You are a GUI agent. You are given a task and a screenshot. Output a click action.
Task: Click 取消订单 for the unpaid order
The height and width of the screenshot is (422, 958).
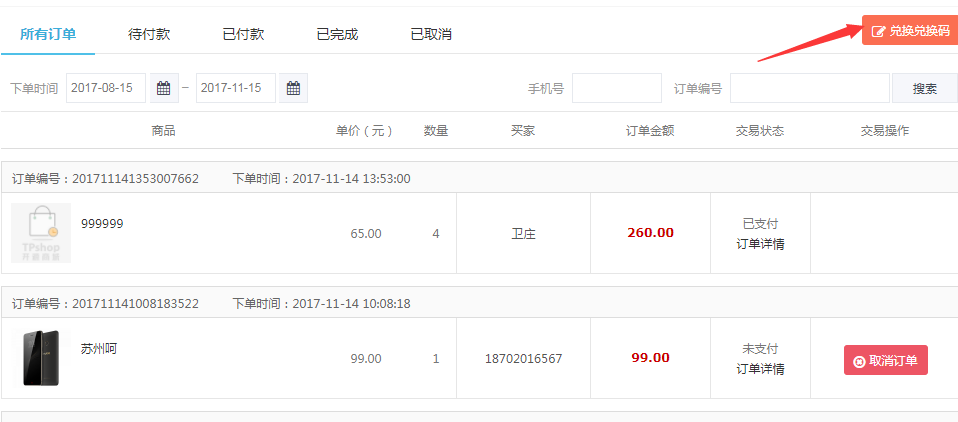(885, 360)
